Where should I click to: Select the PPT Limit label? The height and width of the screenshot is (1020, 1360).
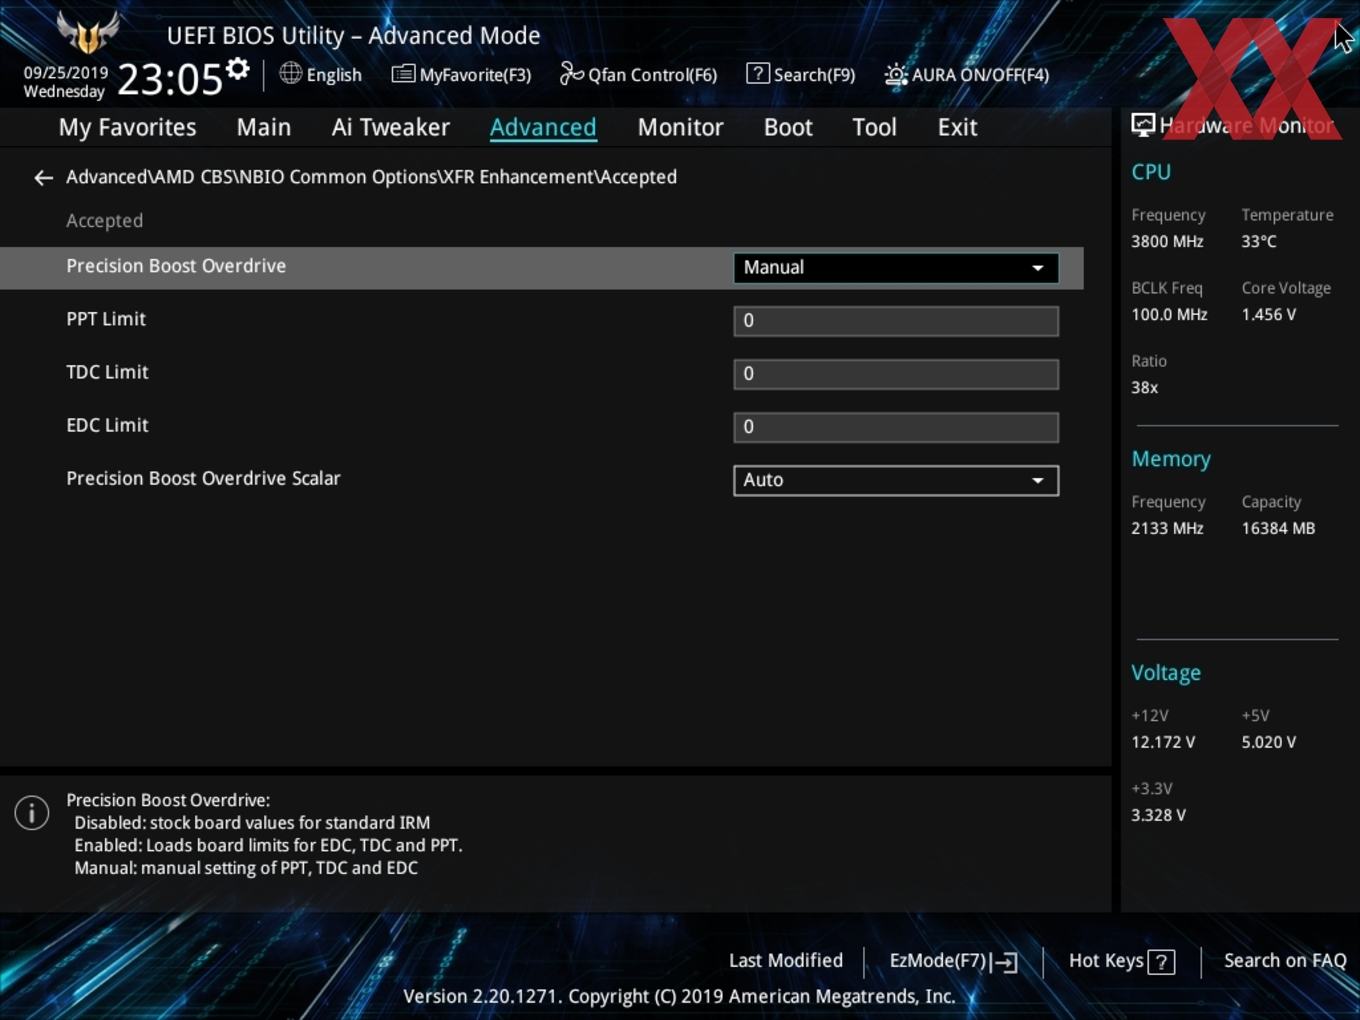coord(106,319)
